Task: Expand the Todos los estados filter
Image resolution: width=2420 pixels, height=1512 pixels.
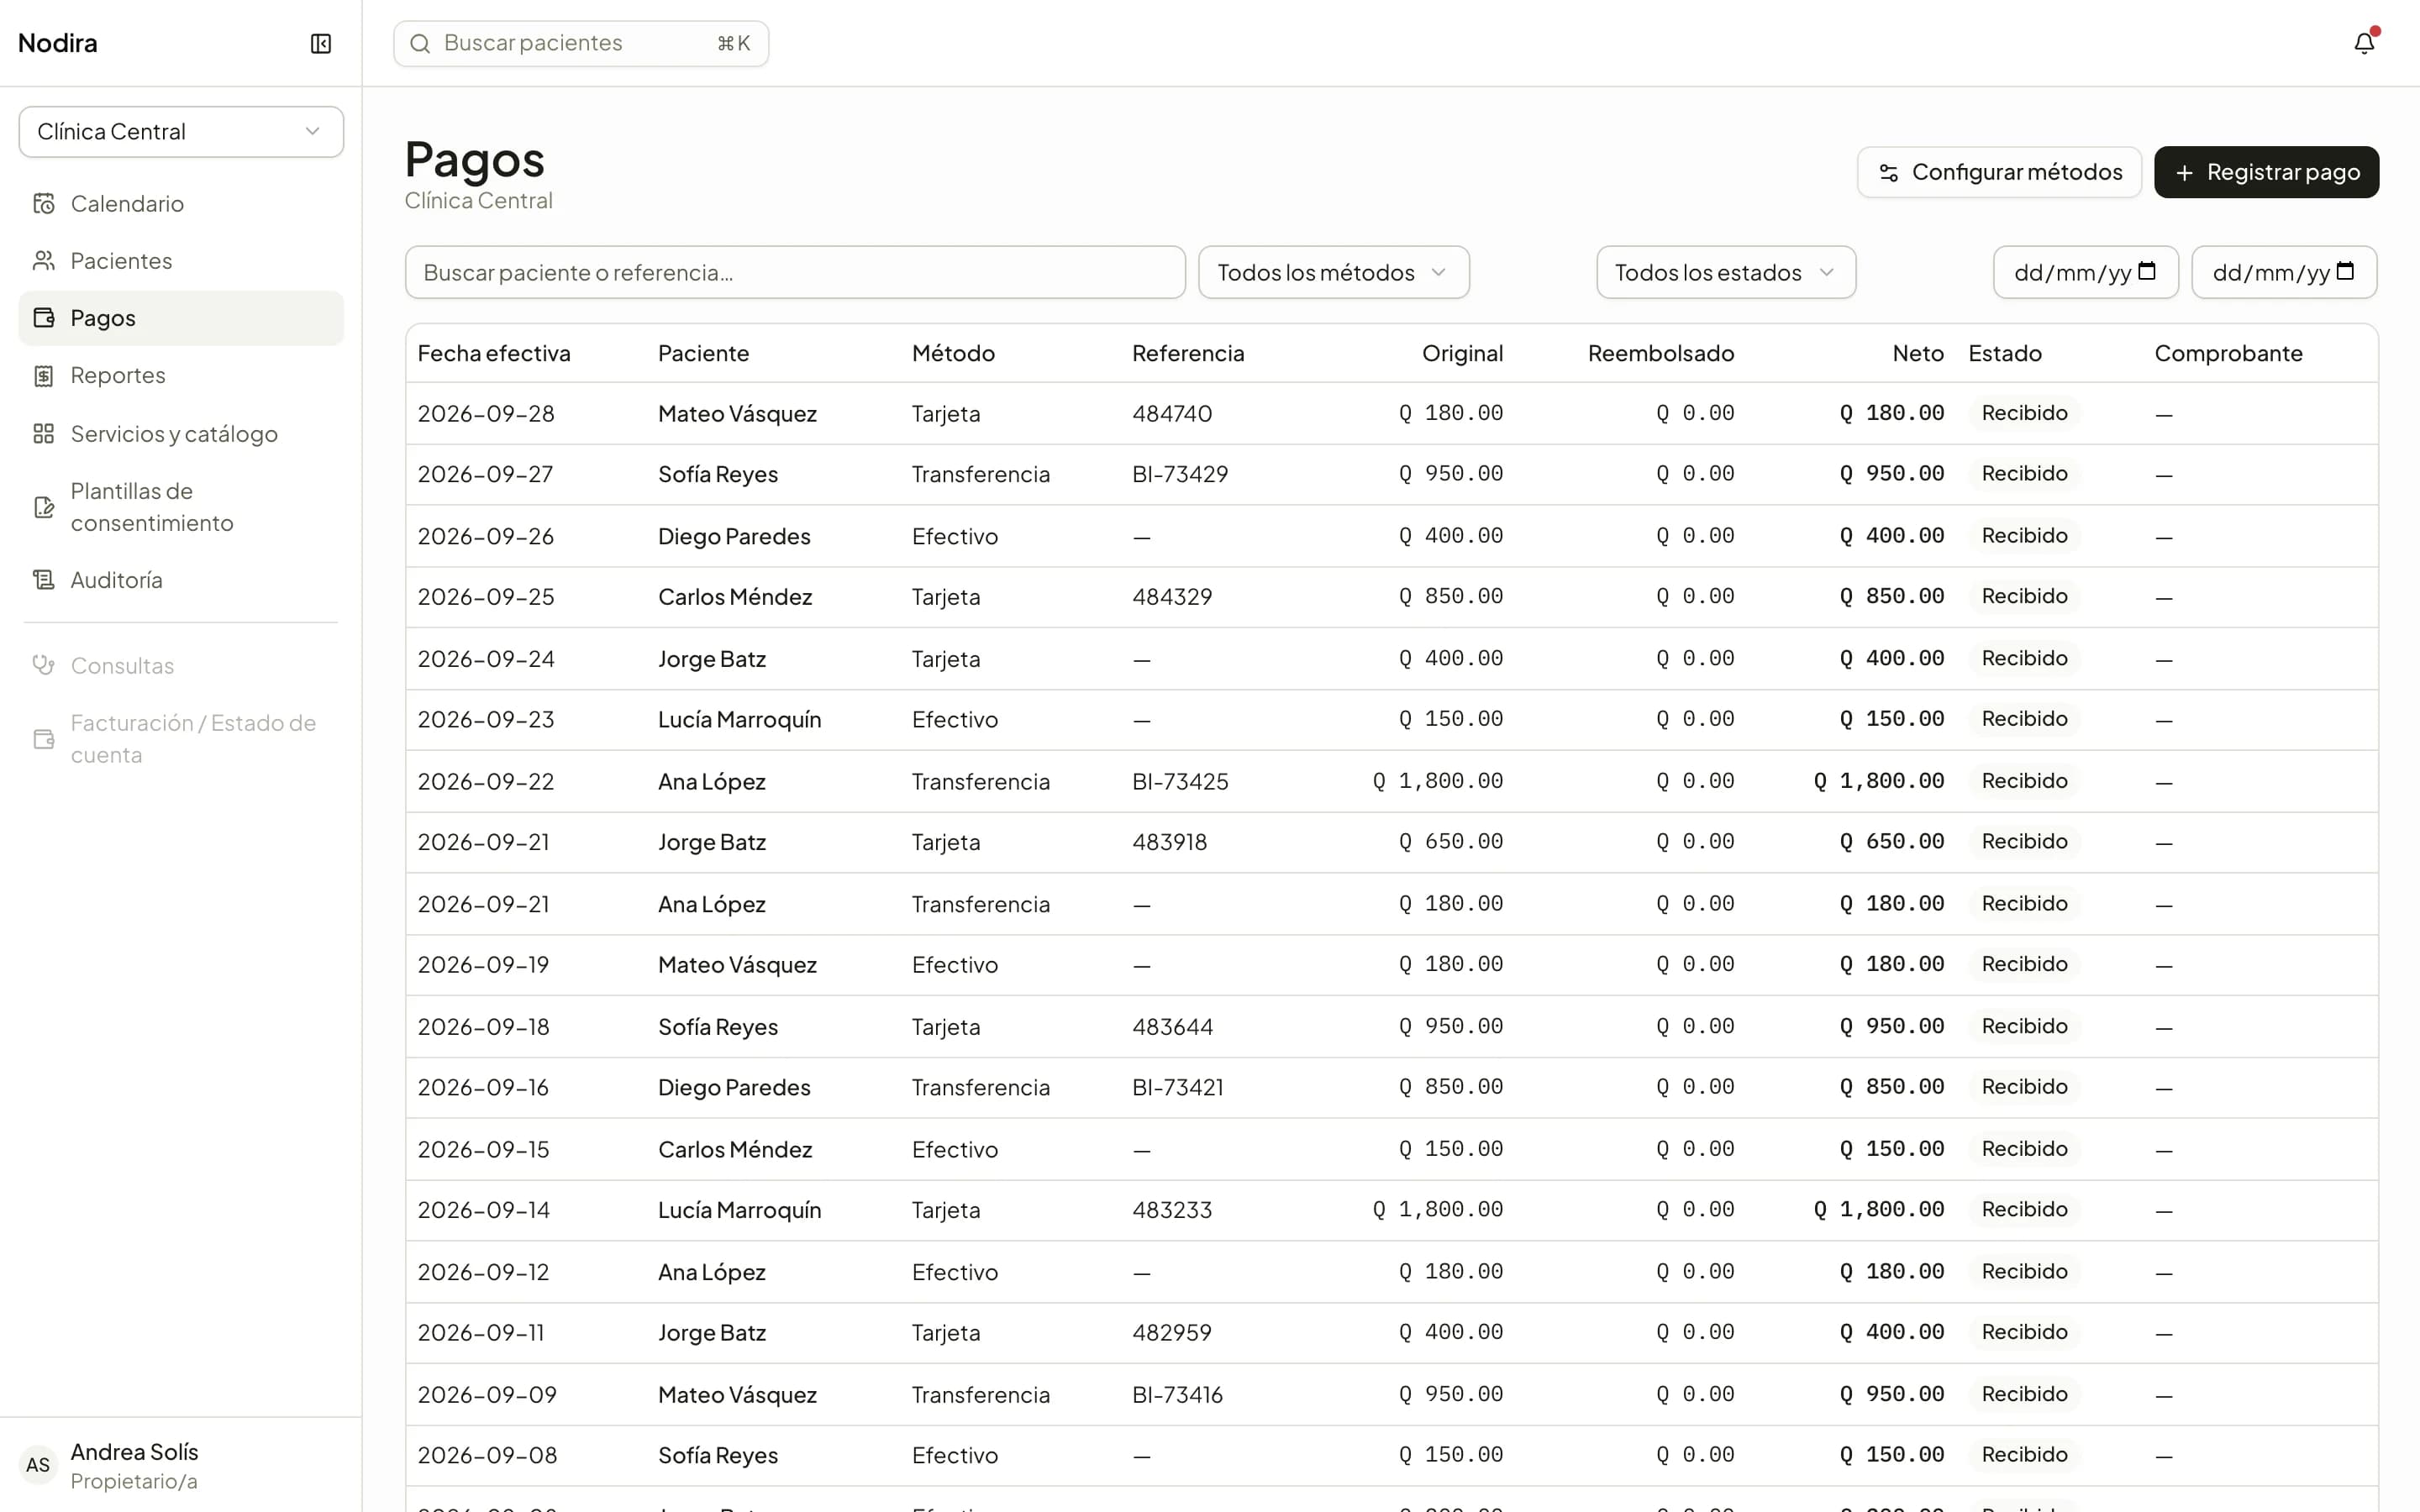Action: 1726,272
